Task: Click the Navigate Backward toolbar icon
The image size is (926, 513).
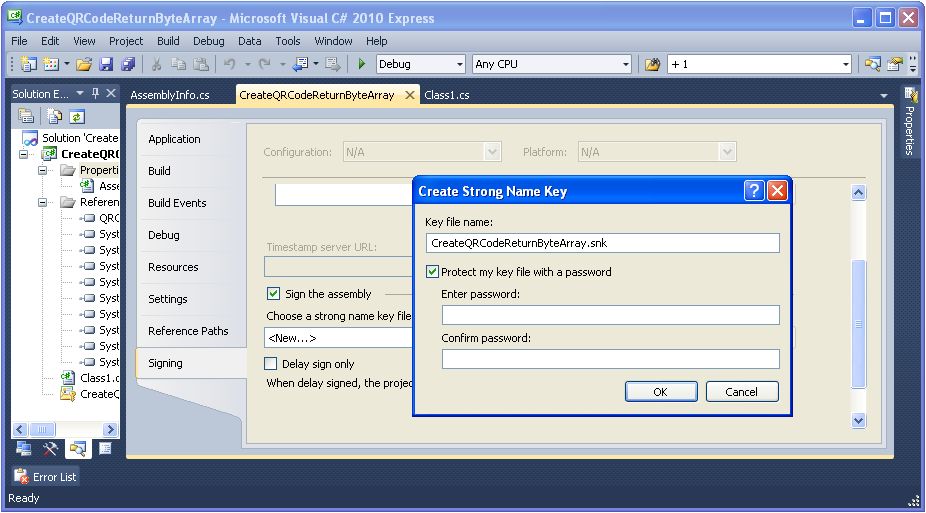Action: point(301,64)
